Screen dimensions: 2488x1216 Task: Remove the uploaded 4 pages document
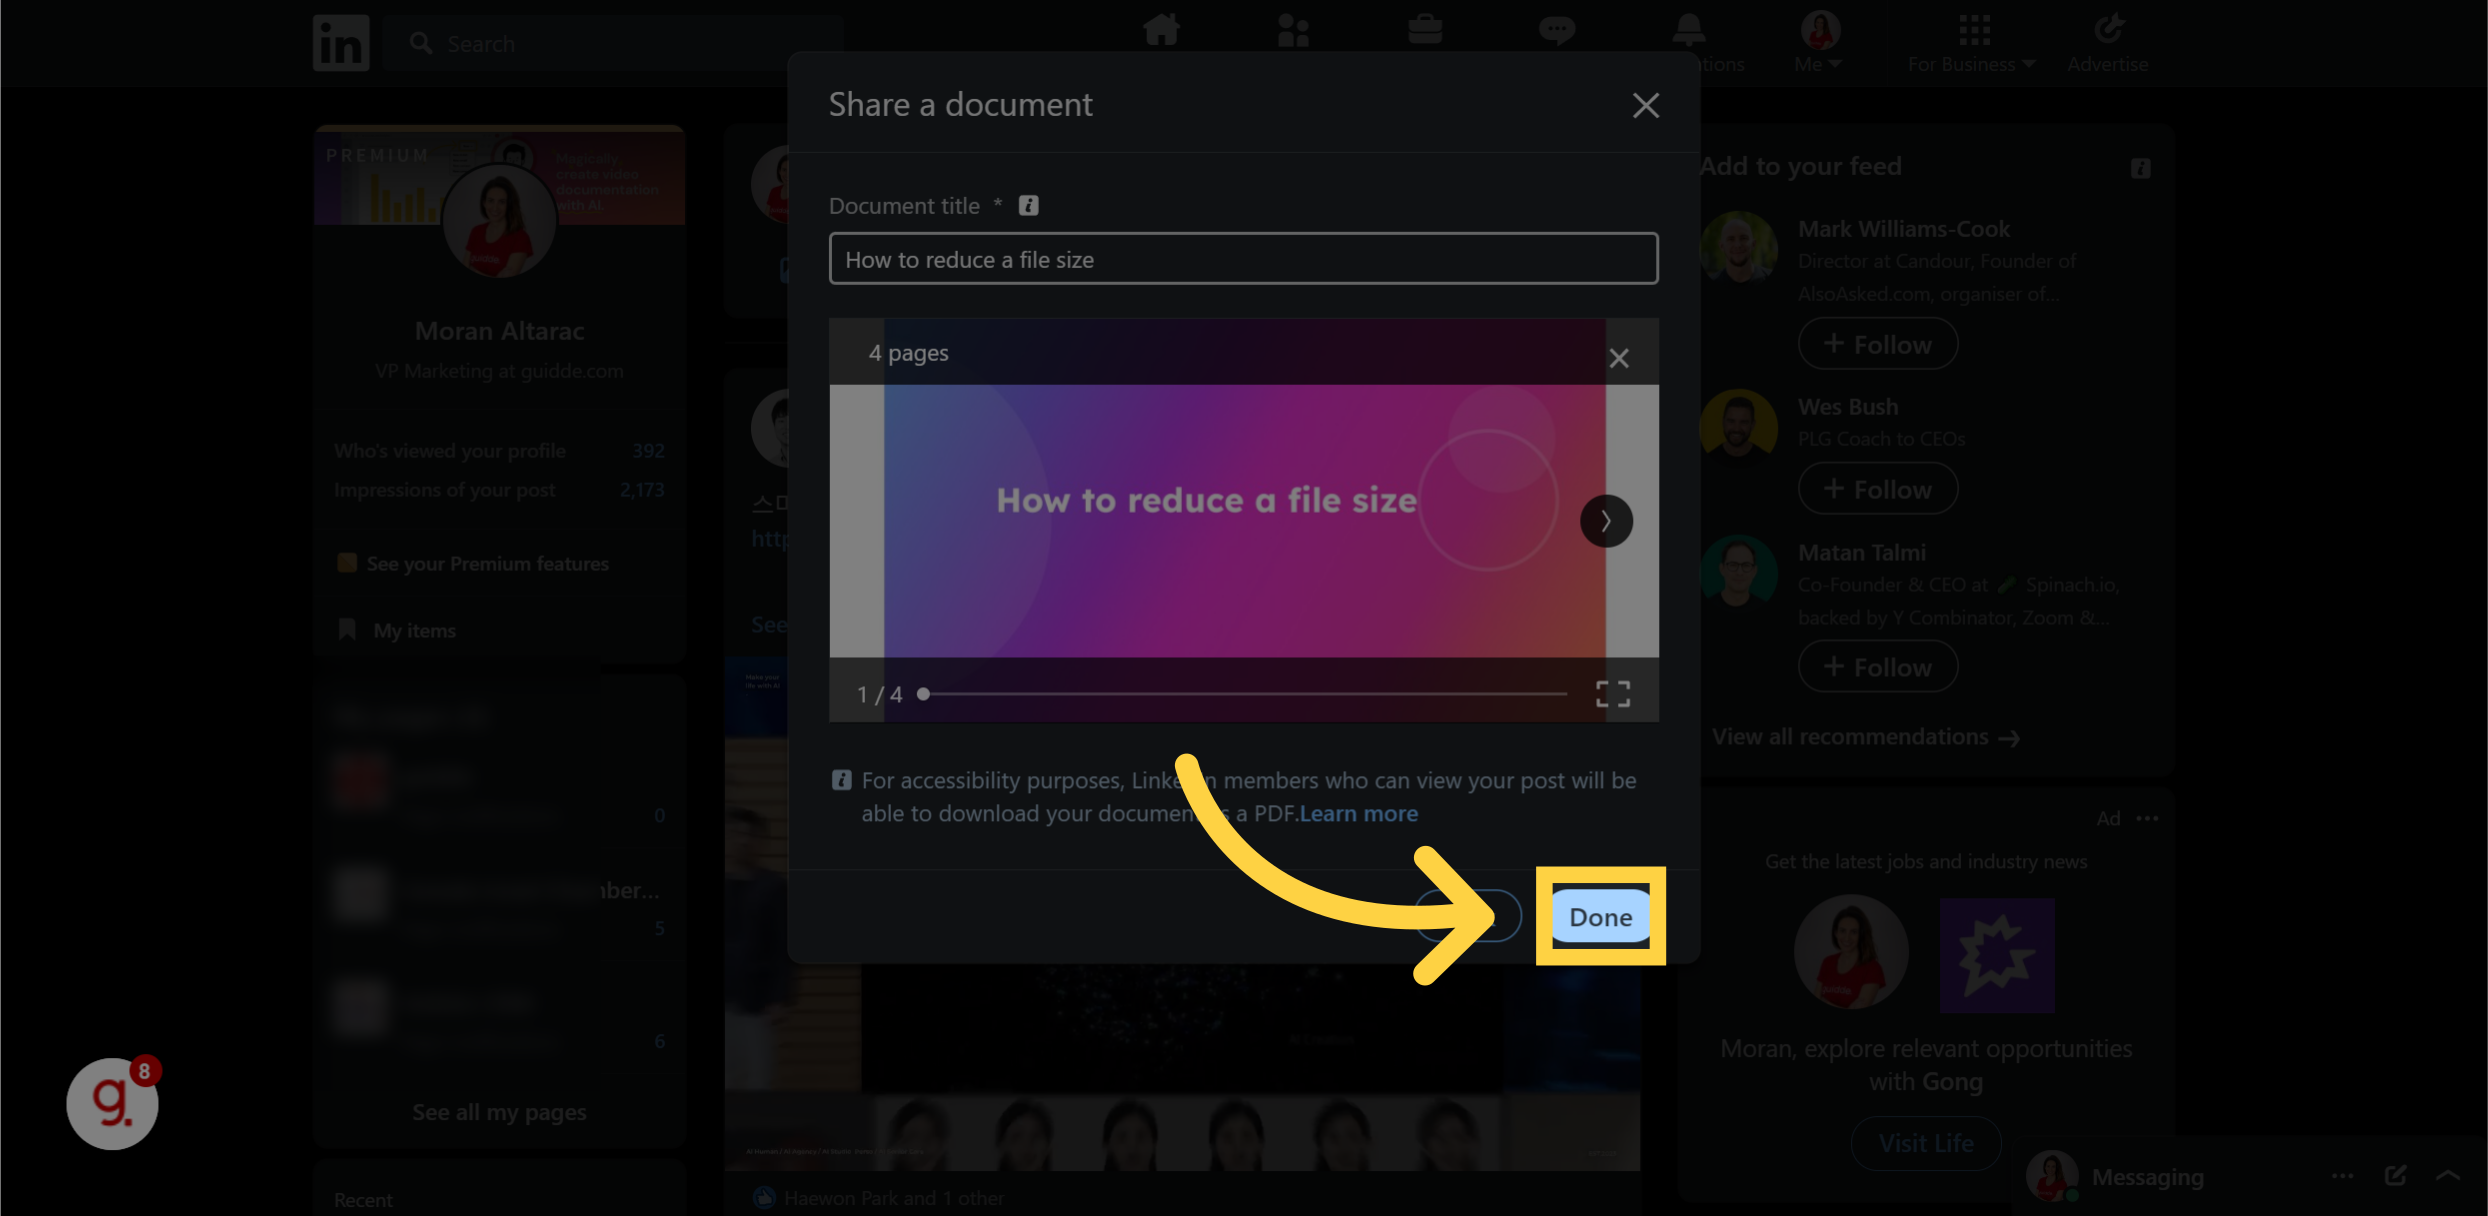click(x=1619, y=358)
